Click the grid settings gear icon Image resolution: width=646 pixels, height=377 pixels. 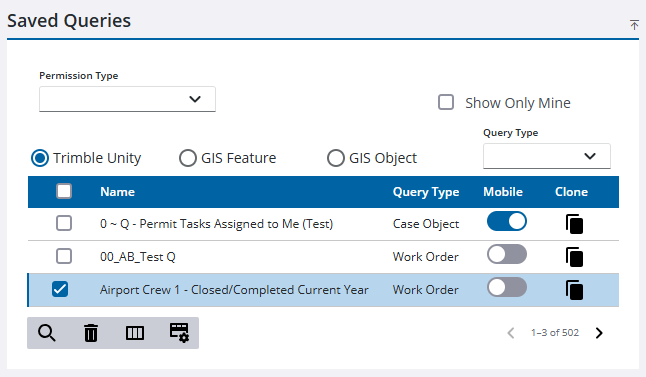(x=179, y=333)
